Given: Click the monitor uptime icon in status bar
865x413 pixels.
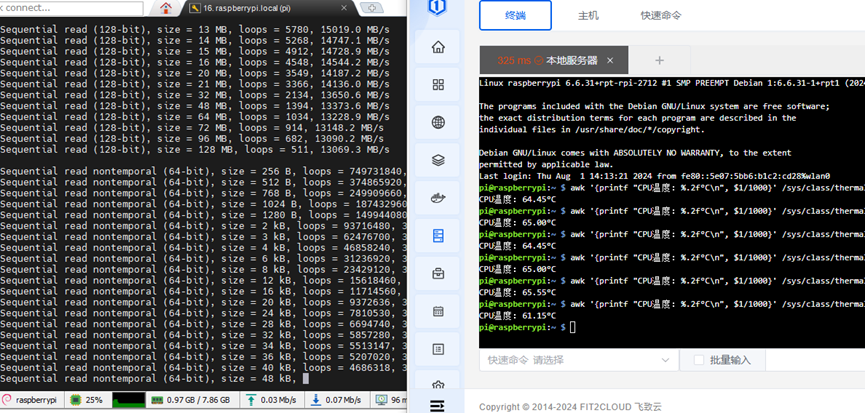Looking at the screenshot, I should 381,400.
